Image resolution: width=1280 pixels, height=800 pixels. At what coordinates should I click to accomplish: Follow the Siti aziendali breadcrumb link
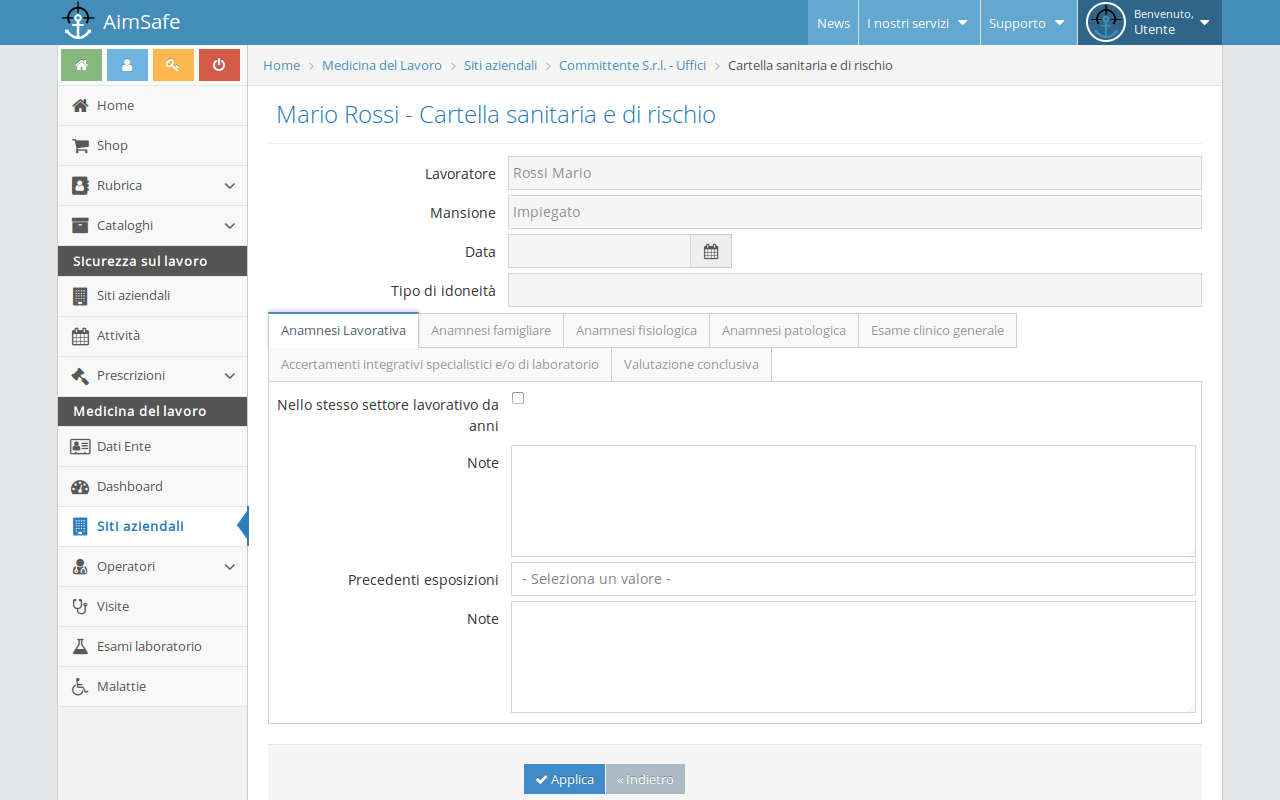(500, 65)
